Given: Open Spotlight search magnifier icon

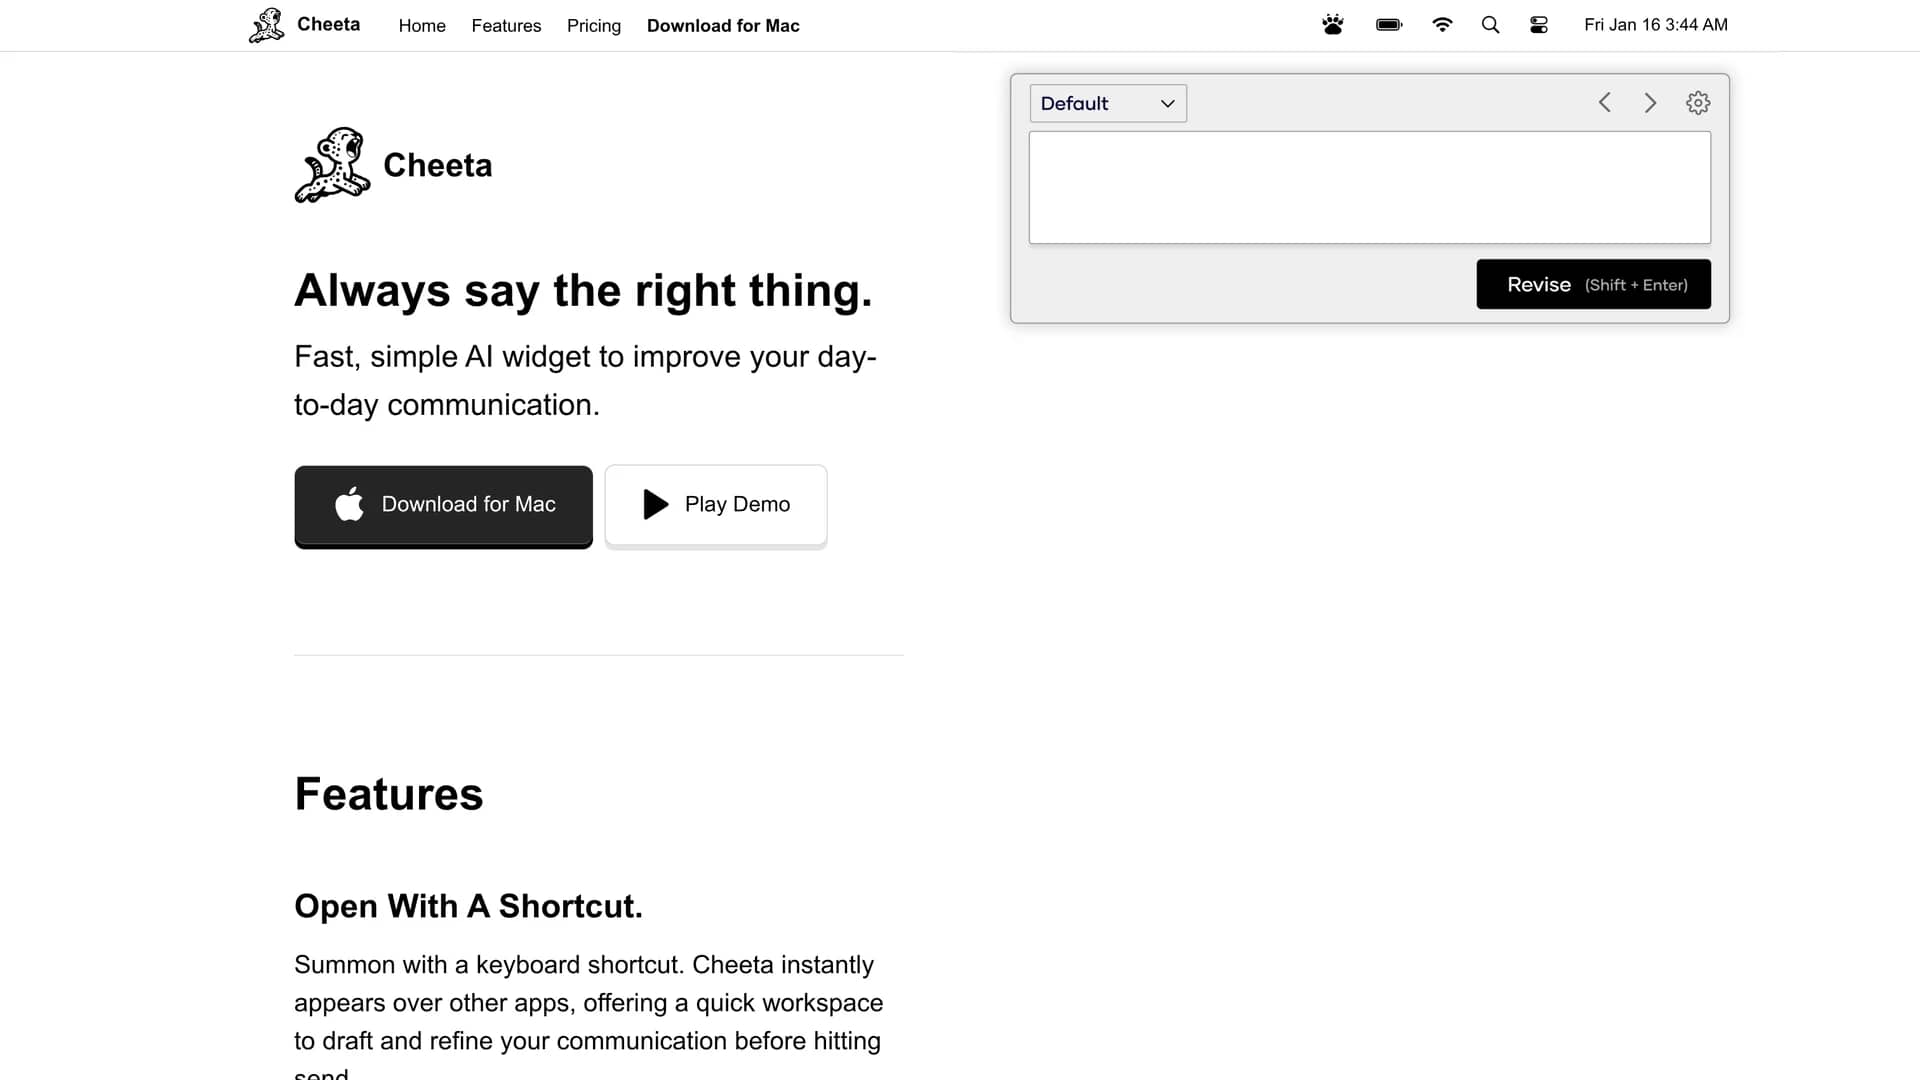Looking at the screenshot, I should [x=1490, y=25].
